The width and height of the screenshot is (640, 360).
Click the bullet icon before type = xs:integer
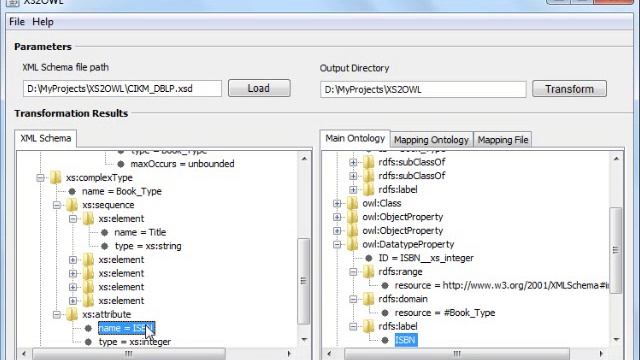point(89,342)
